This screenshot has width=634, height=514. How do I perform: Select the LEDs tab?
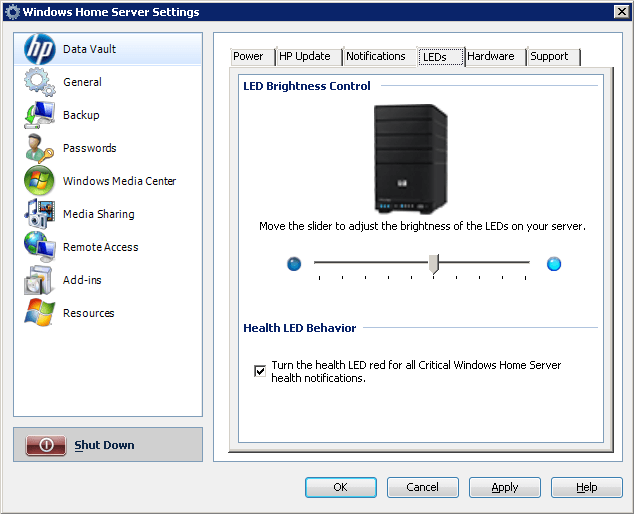[440, 57]
